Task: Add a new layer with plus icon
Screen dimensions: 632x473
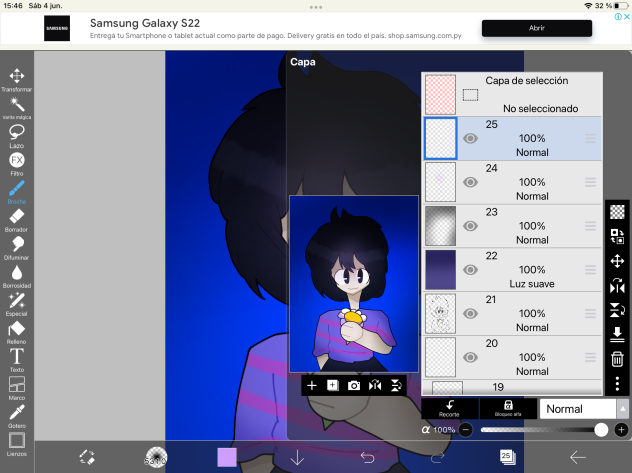Action: point(312,386)
